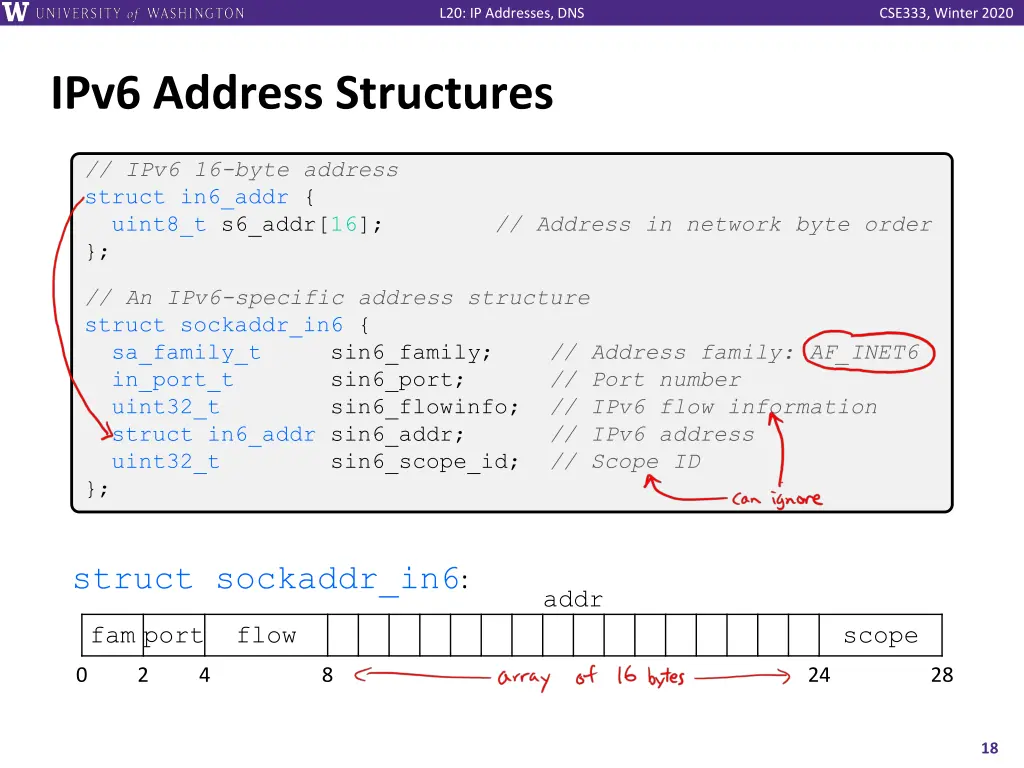Click the byte offset '0' label

pyautogui.click(x=82, y=675)
